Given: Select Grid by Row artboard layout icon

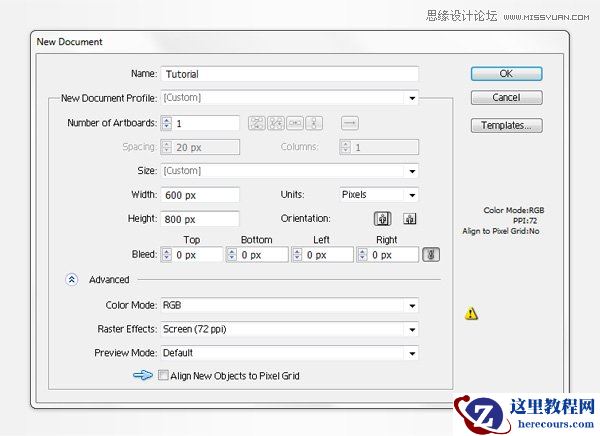Looking at the screenshot, I should (256, 123).
